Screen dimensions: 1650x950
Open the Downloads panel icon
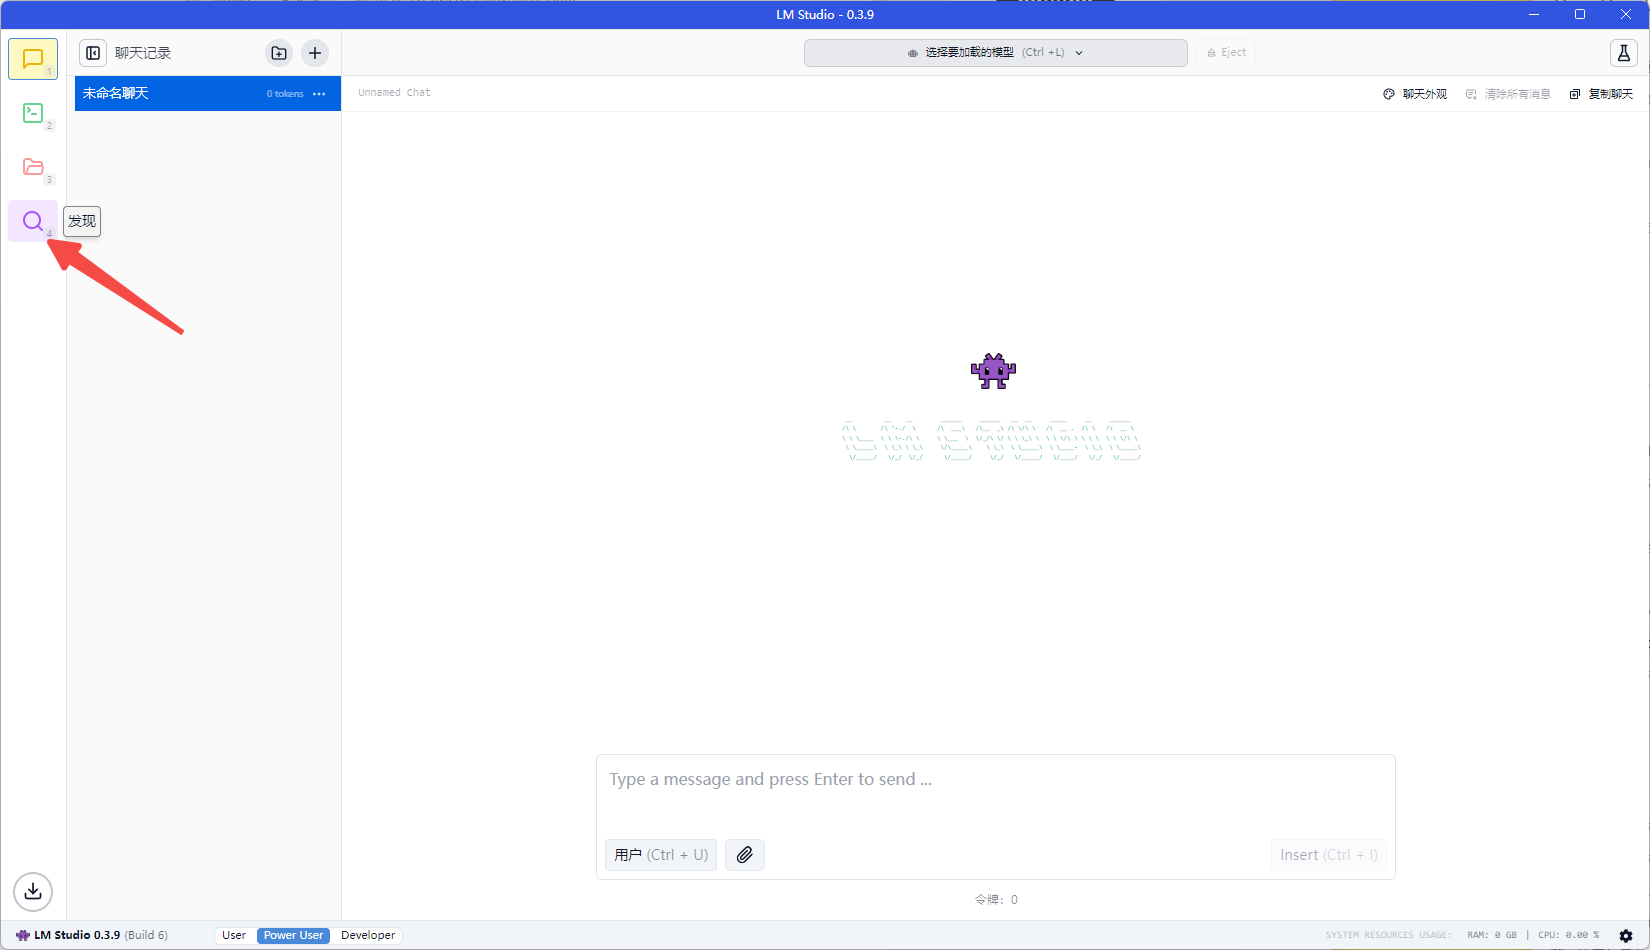33,891
